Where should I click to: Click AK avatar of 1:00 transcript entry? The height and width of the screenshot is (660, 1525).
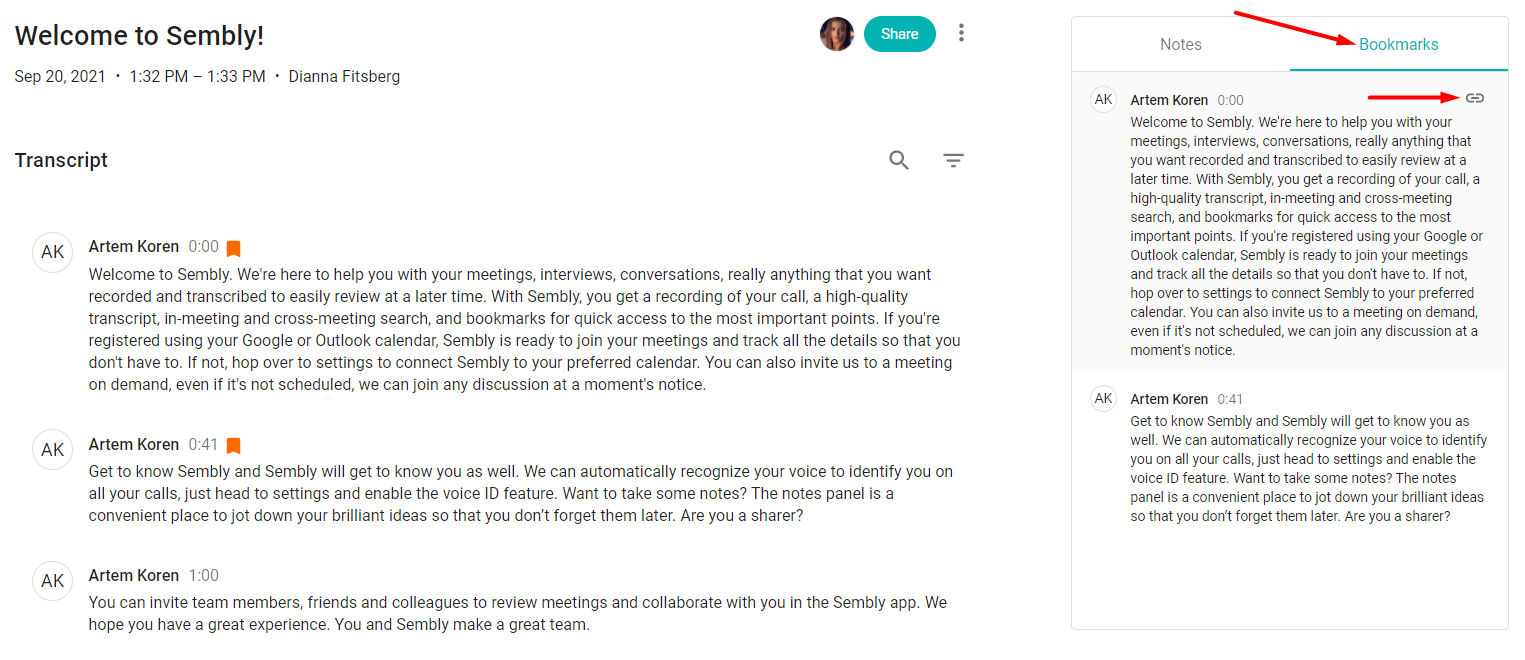53,581
